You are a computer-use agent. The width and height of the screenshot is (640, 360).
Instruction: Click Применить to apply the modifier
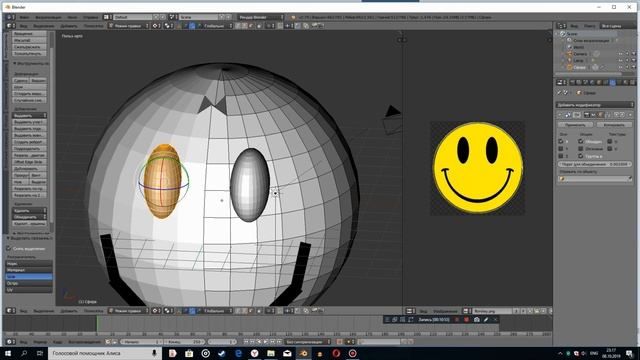(x=575, y=124)
